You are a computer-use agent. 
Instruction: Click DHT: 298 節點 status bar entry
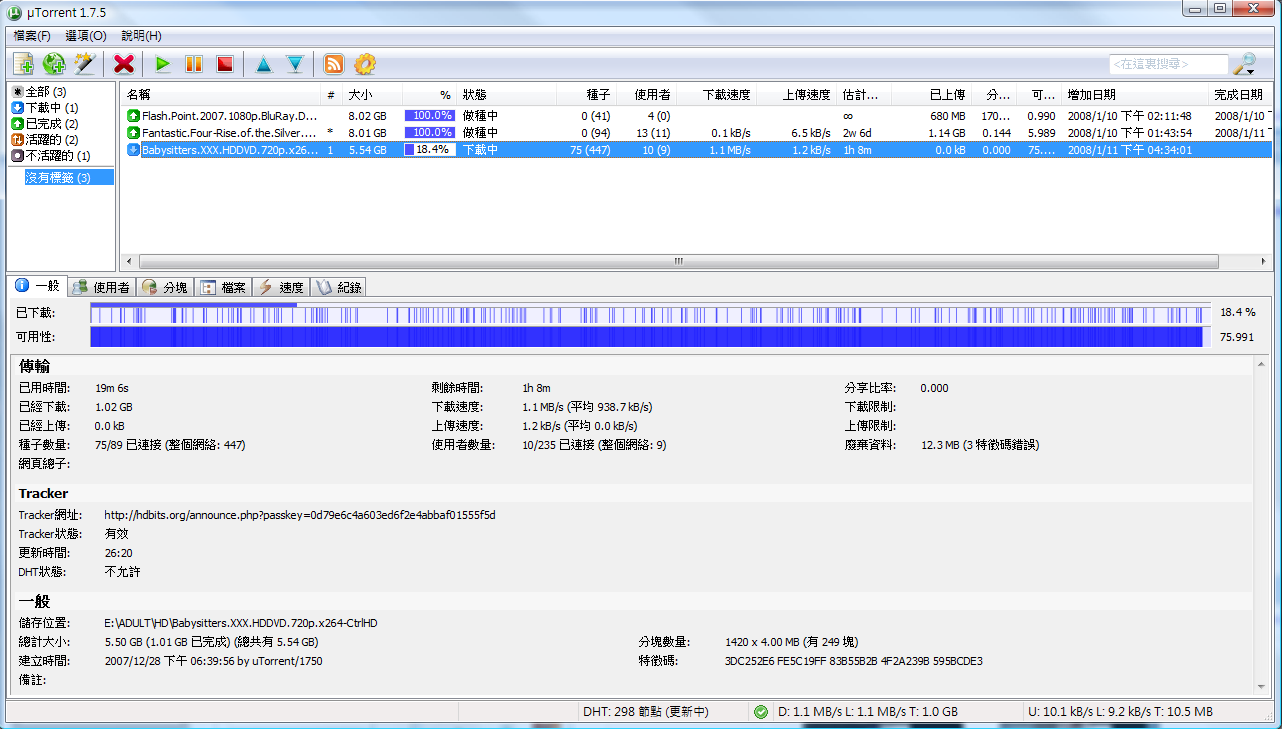tap(645, 712)
